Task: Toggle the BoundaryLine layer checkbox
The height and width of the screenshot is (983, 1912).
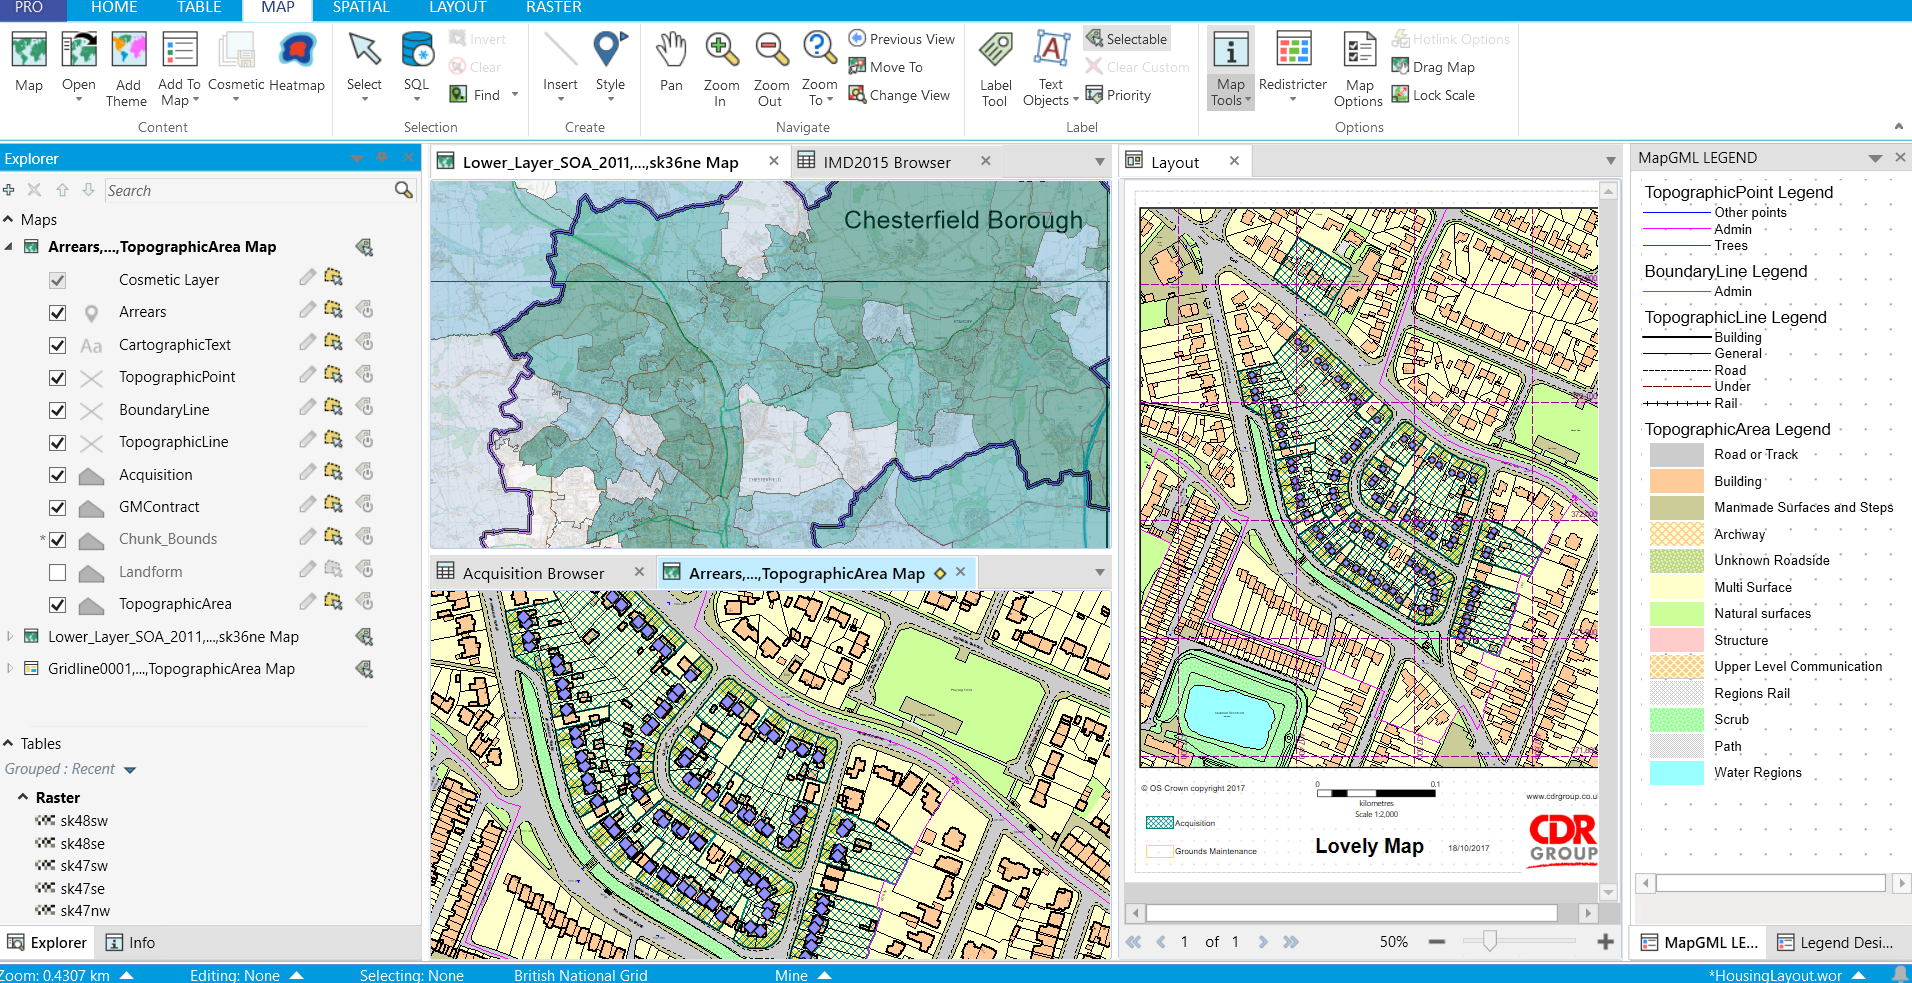Action: 58,411
